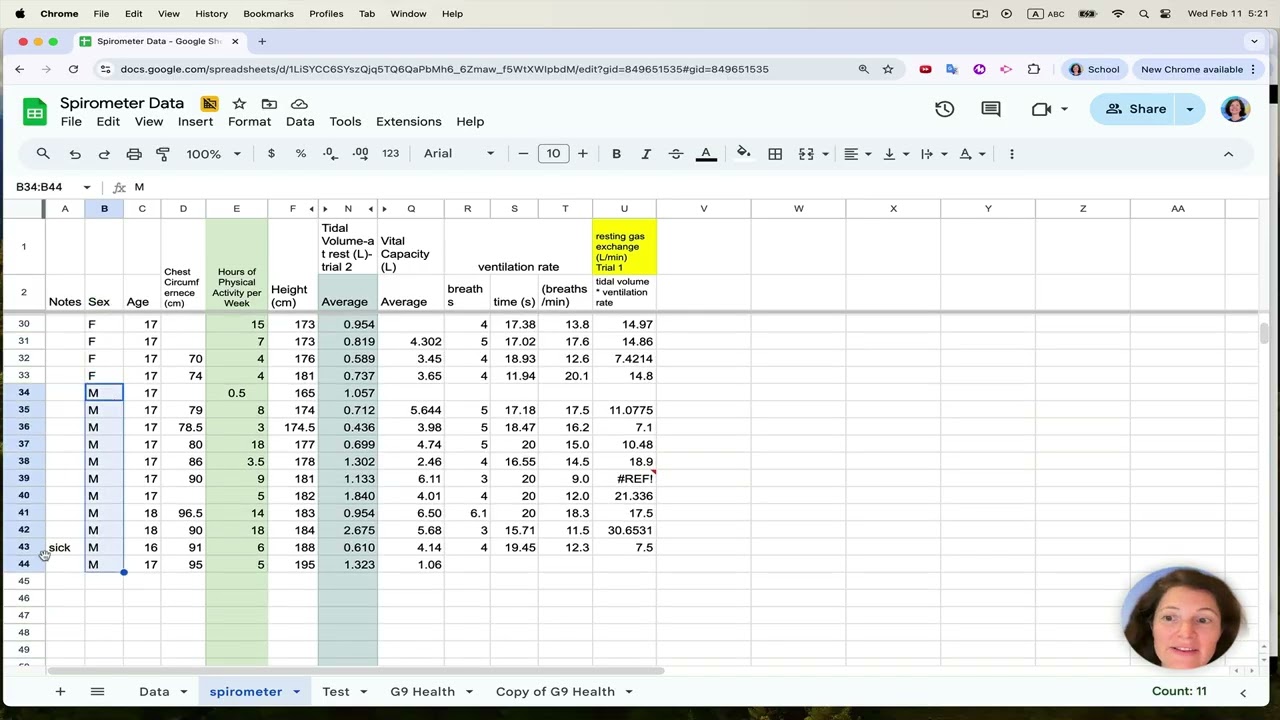This screenshot has width=1280, height=720.
Task: Open the zoom level dropdown
Action: (214, 154)
